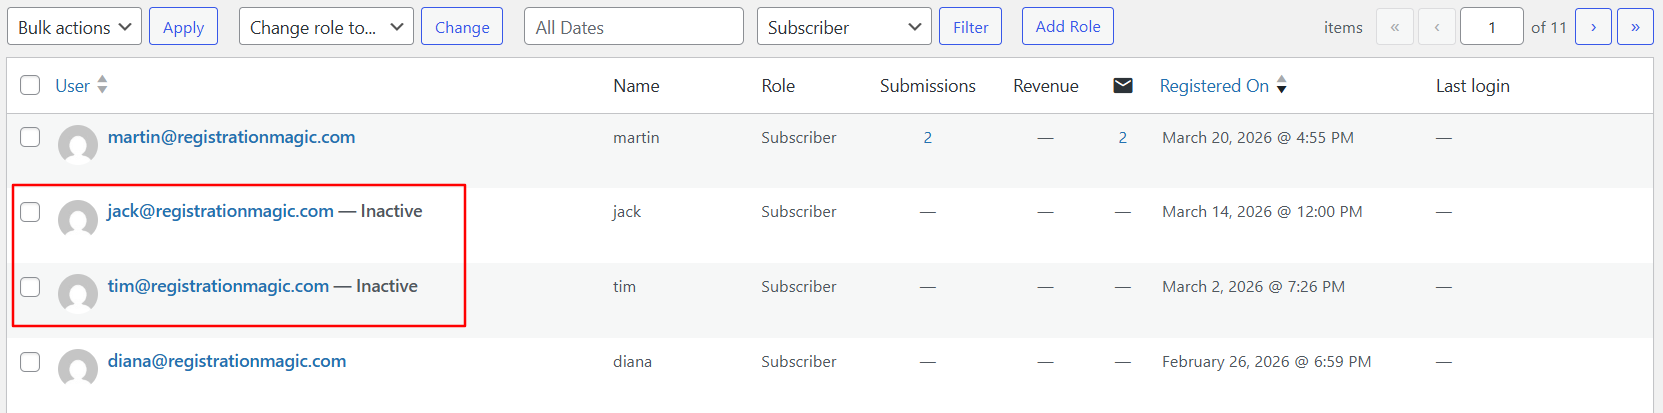This screenshot has height=413, width=1663.
Task: Click the current page number field
Action: (x=1491, y=27)
